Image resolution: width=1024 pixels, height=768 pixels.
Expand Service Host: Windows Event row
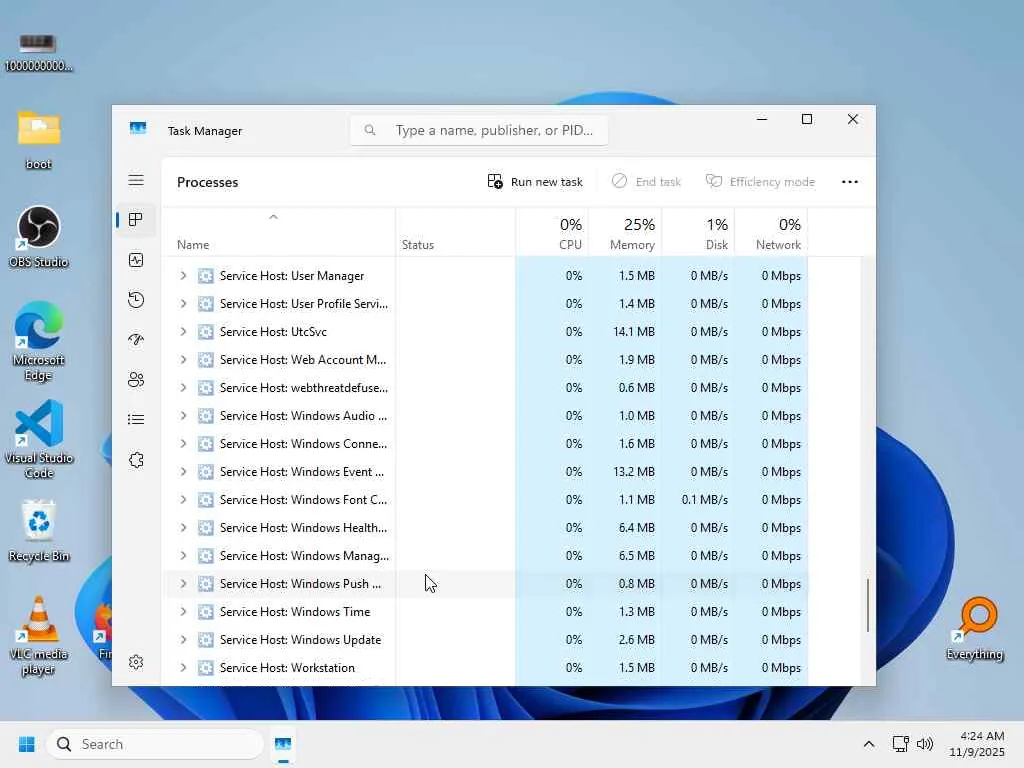184,472
